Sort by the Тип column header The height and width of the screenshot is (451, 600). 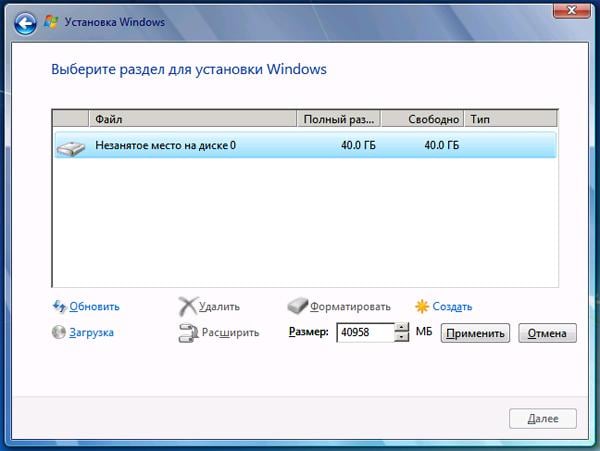[x=511, y=119]
